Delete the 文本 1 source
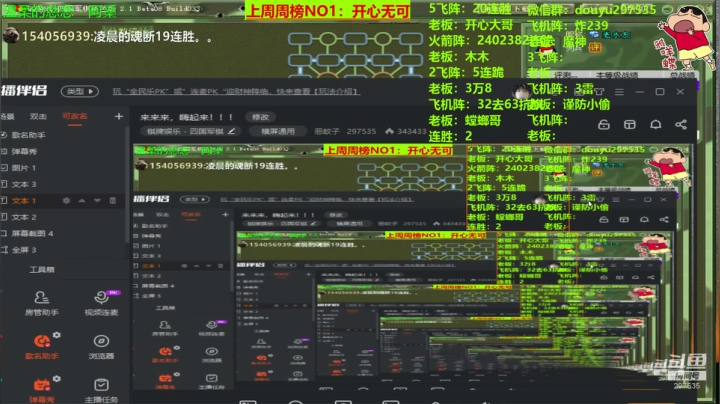 coord(112,201)
